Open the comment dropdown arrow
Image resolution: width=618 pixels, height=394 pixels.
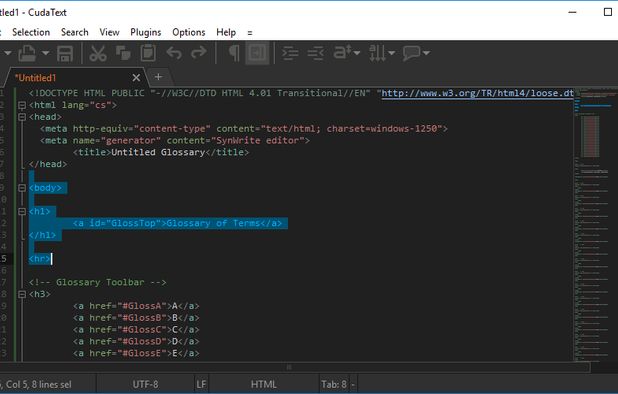point(426,53)
